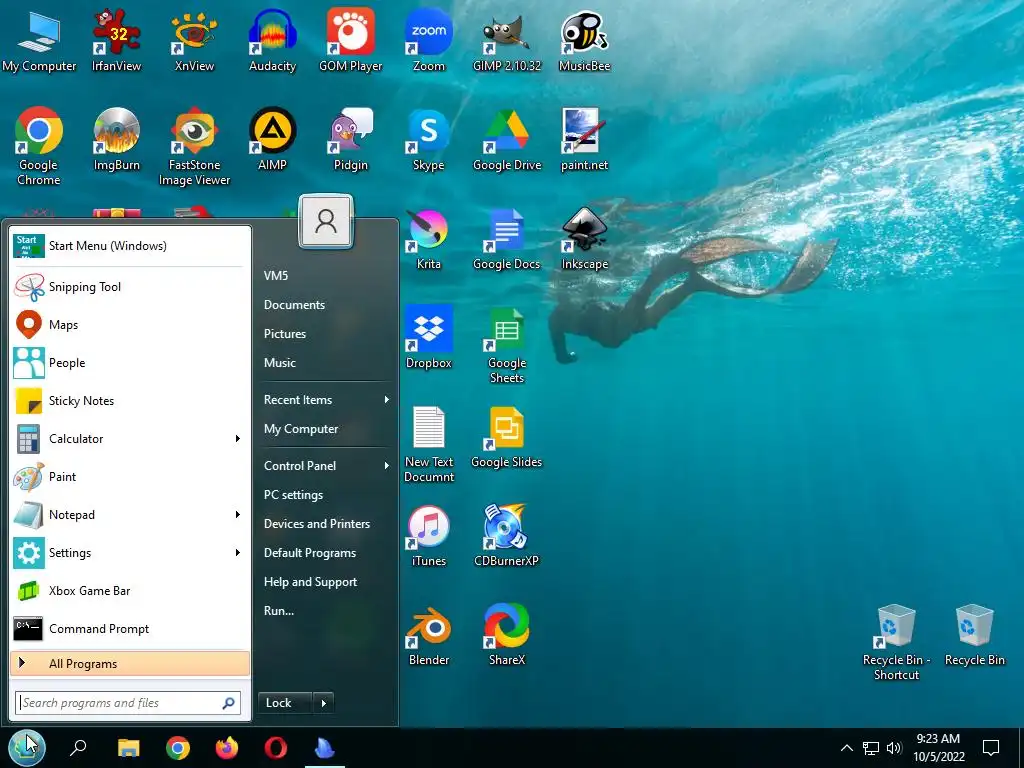Image resolution: width=1024 pixels, height=768 pixels.
Task: Select the Google Sheets desktop icon
Action: (507, 345)
